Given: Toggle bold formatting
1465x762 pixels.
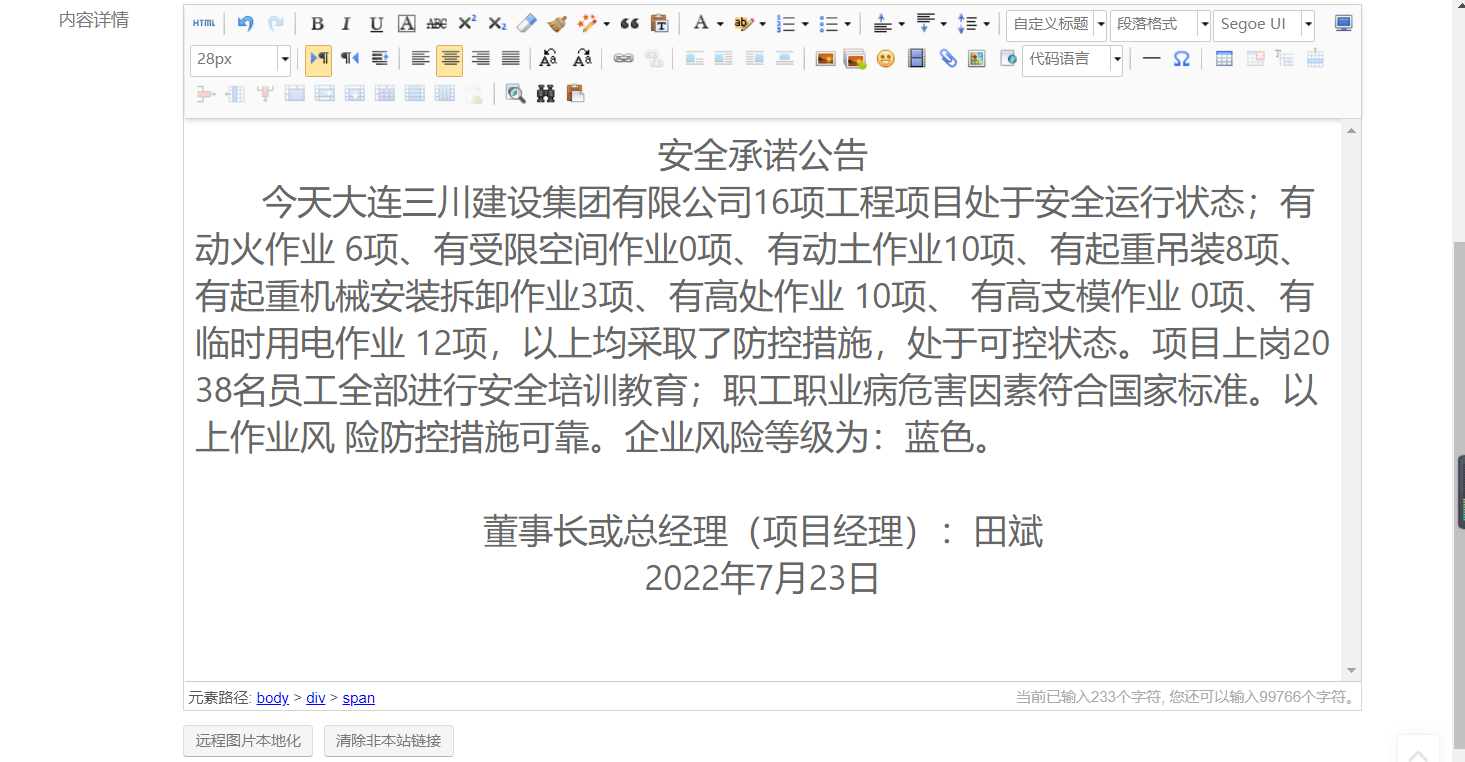Looking at the screenshot, I should pos(317,24).
